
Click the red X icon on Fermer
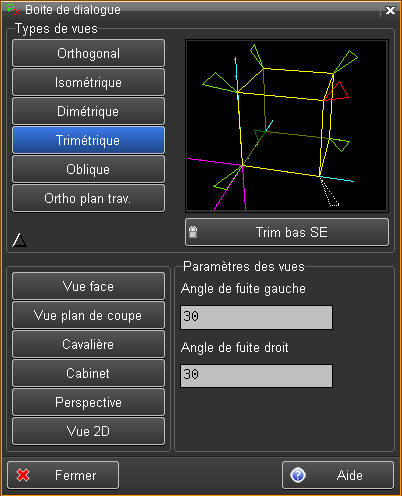23,475
